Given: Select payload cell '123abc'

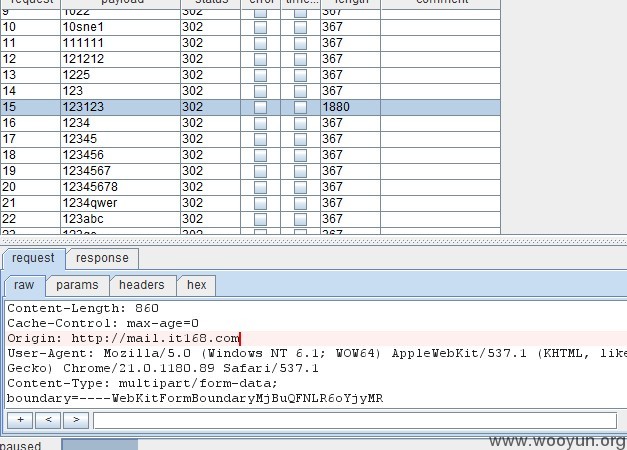Looking at the screenshot, I should 120,219.
